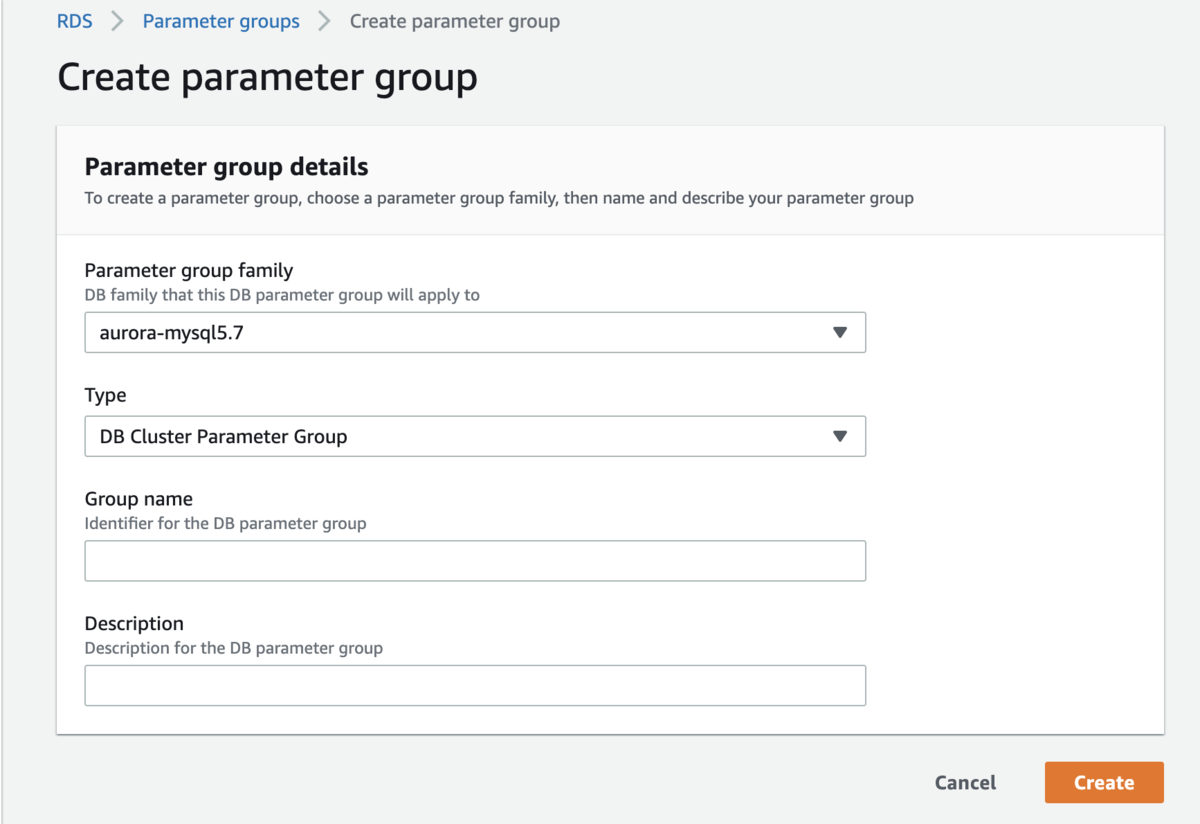This screenshot has width=1200, height=824.
Task: Focus the Description input field
Action: 474,686
